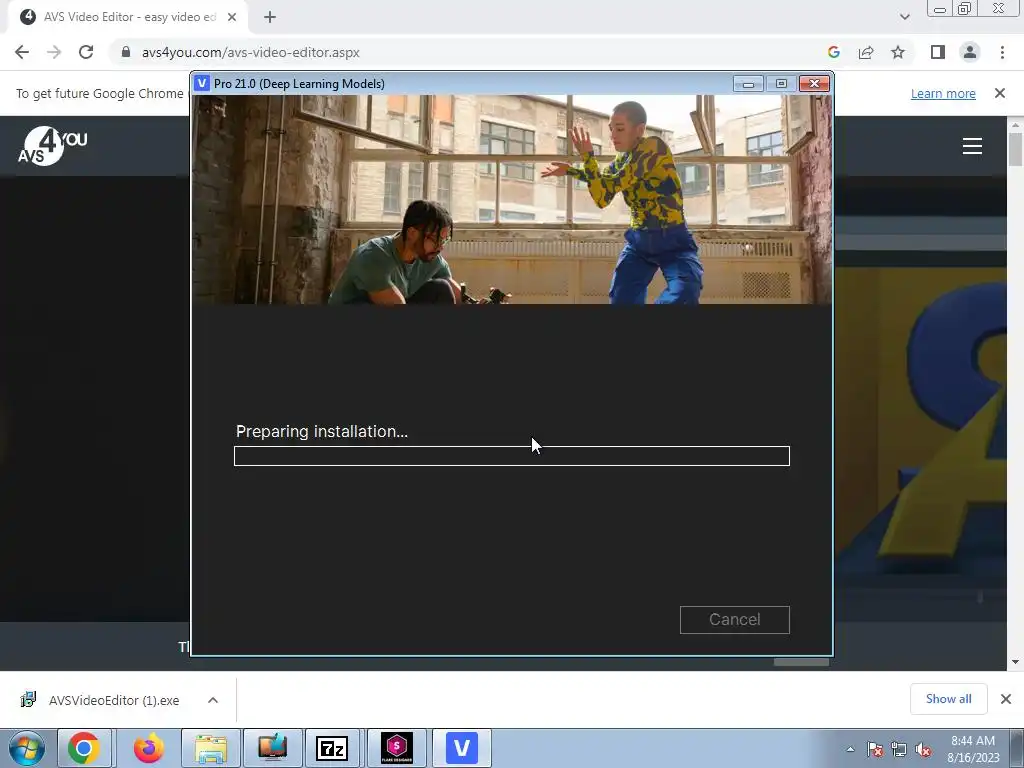The height and width of the screenshot is (768, 1024).
Task: Click the scrollbar down arrow
Action: point(1015,662)
